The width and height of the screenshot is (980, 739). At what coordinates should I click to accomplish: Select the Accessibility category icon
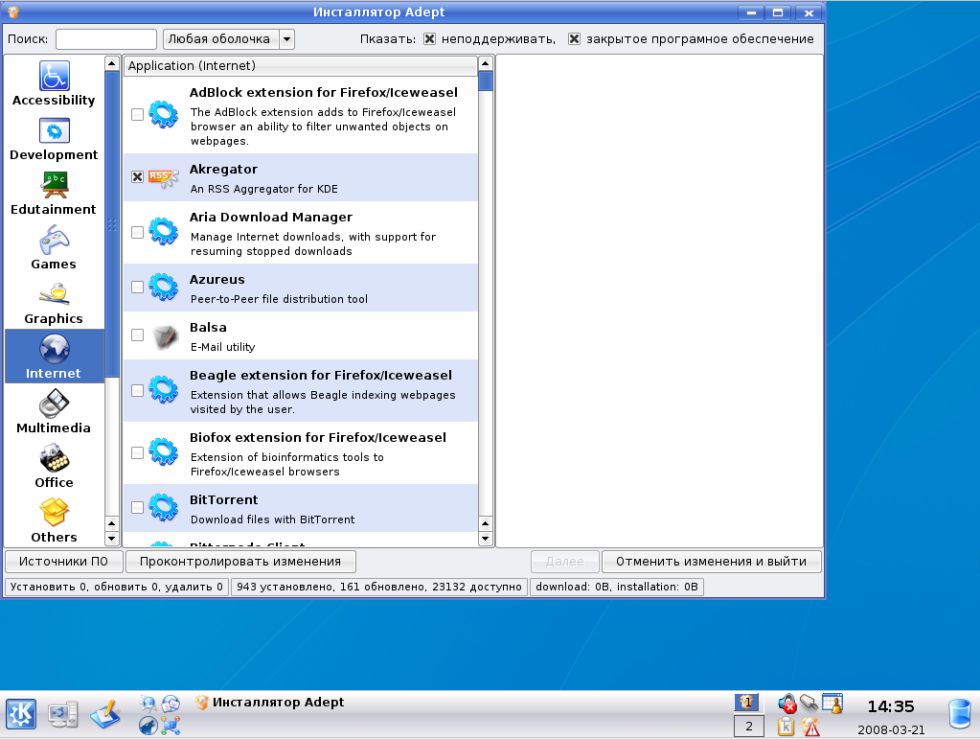(54, 76)
